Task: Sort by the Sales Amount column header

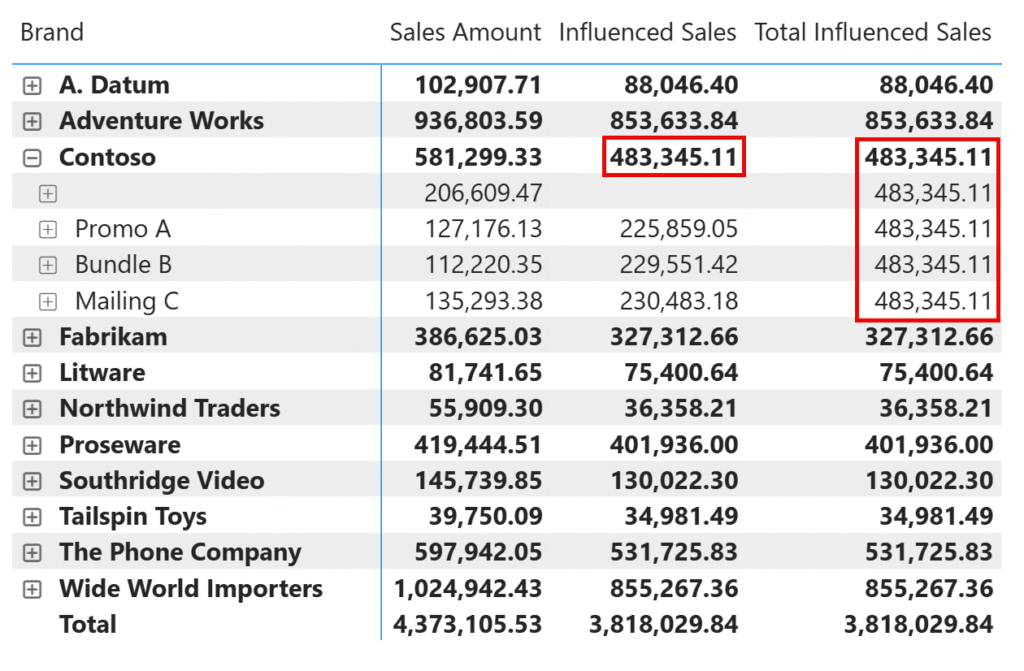Action: (x=465, y=33)
